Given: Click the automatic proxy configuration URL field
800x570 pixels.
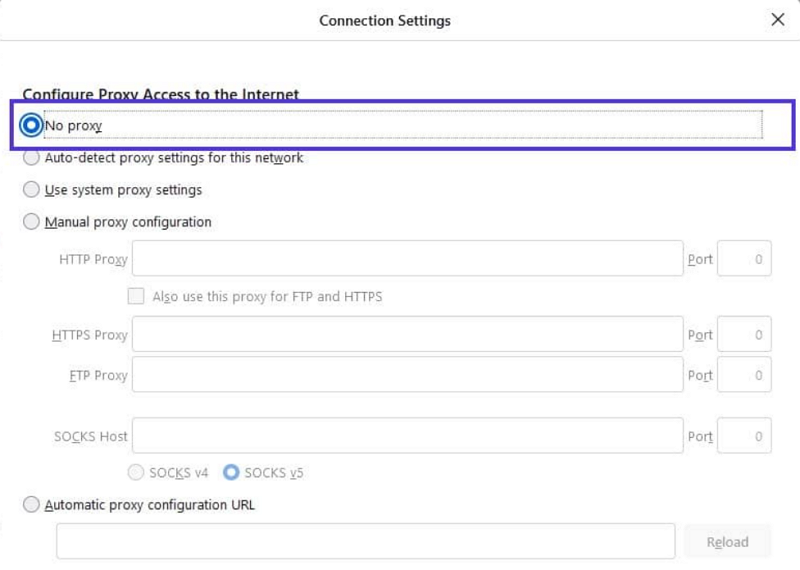Looking at the screenshot, I should click(x=365, y=541).
